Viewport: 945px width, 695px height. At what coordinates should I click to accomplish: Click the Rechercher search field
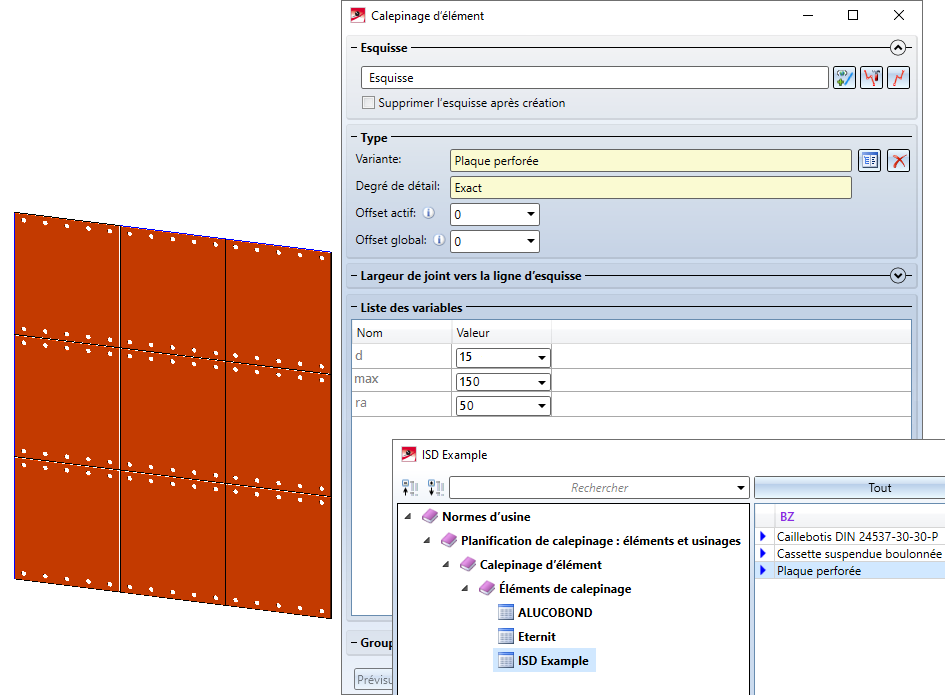tap(598, 488)
